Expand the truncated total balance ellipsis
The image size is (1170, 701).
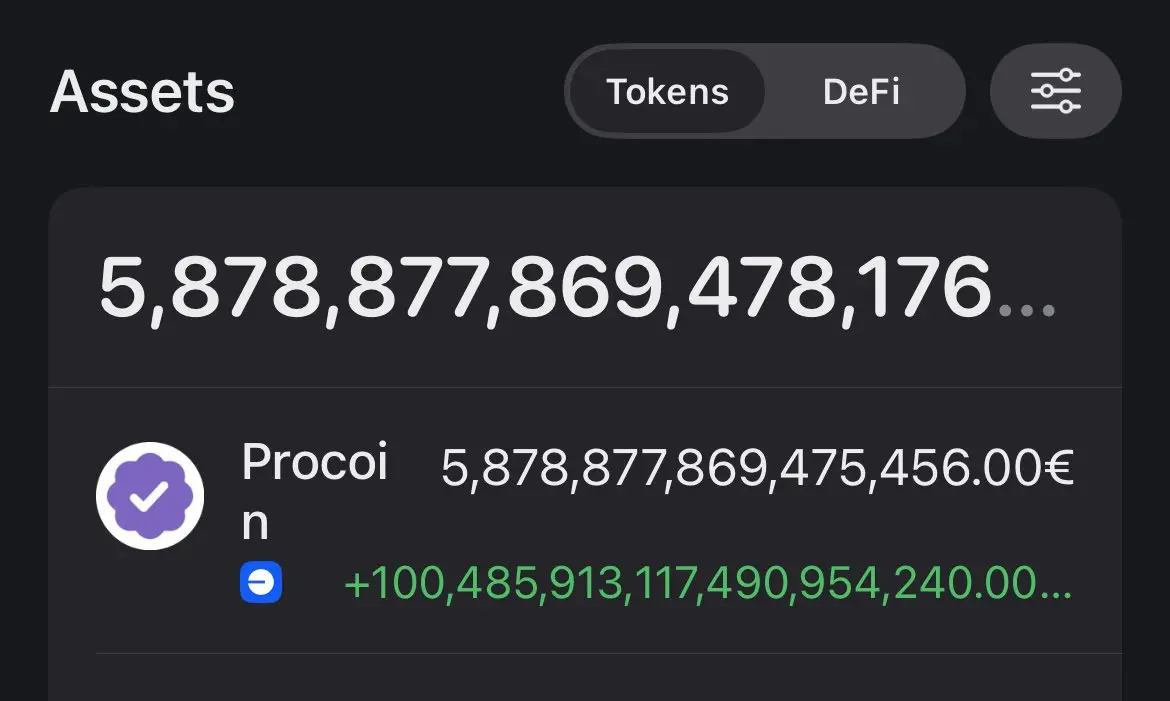pos(1027,311)
